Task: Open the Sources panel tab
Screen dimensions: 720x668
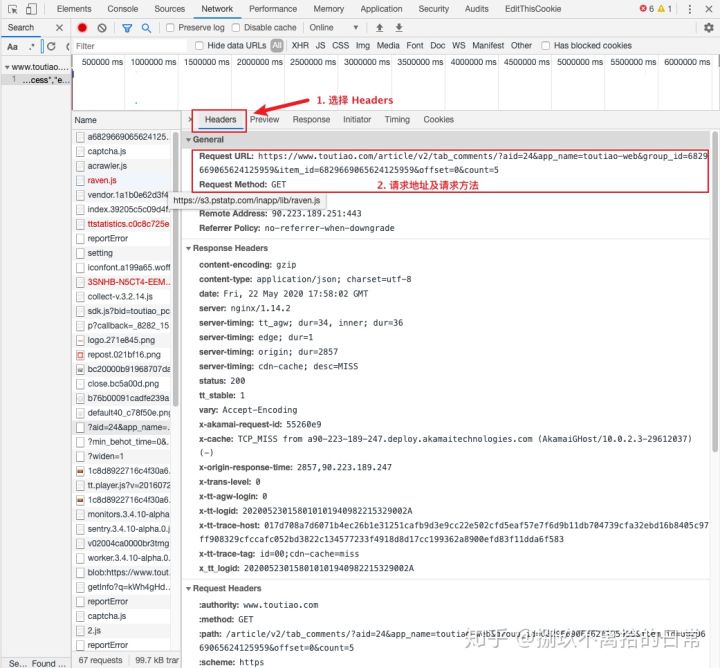Action: coord(169,9)
